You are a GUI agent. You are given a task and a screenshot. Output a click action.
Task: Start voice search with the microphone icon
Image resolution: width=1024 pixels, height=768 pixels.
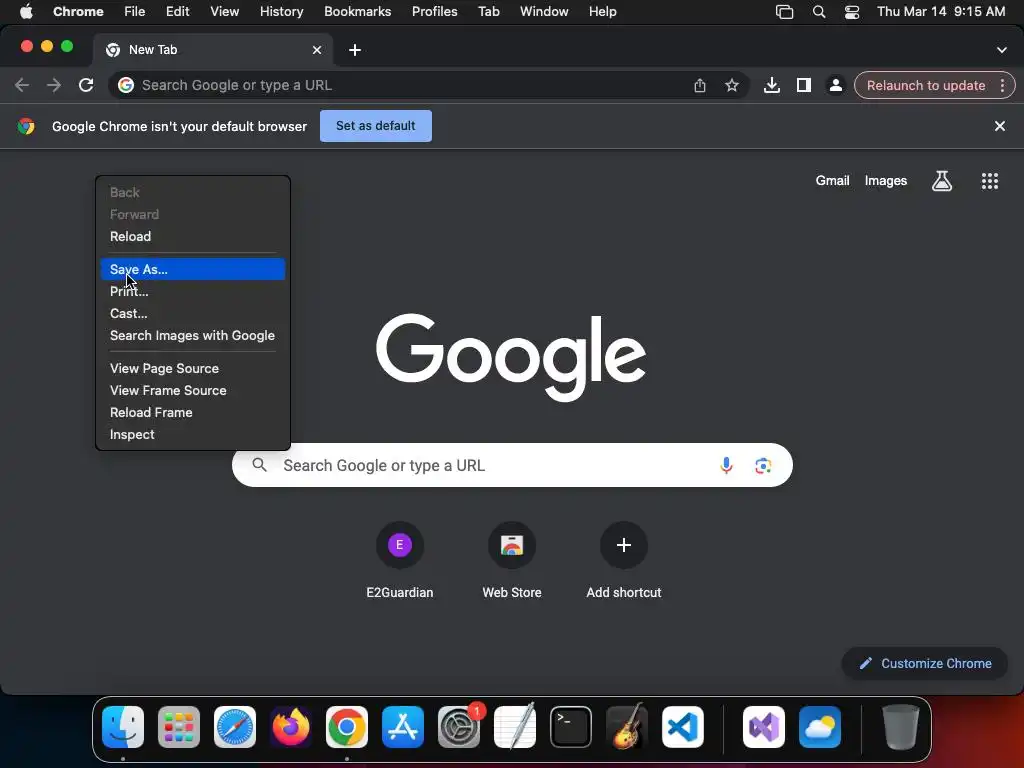726,465
